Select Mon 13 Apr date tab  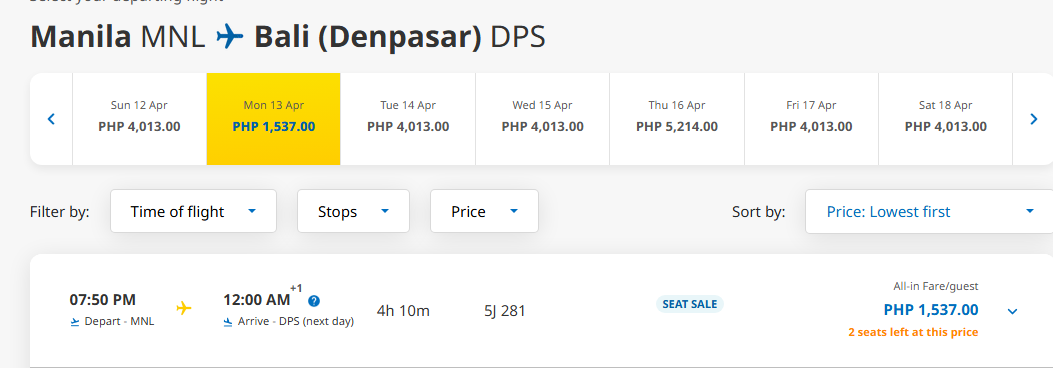[273, 119]
